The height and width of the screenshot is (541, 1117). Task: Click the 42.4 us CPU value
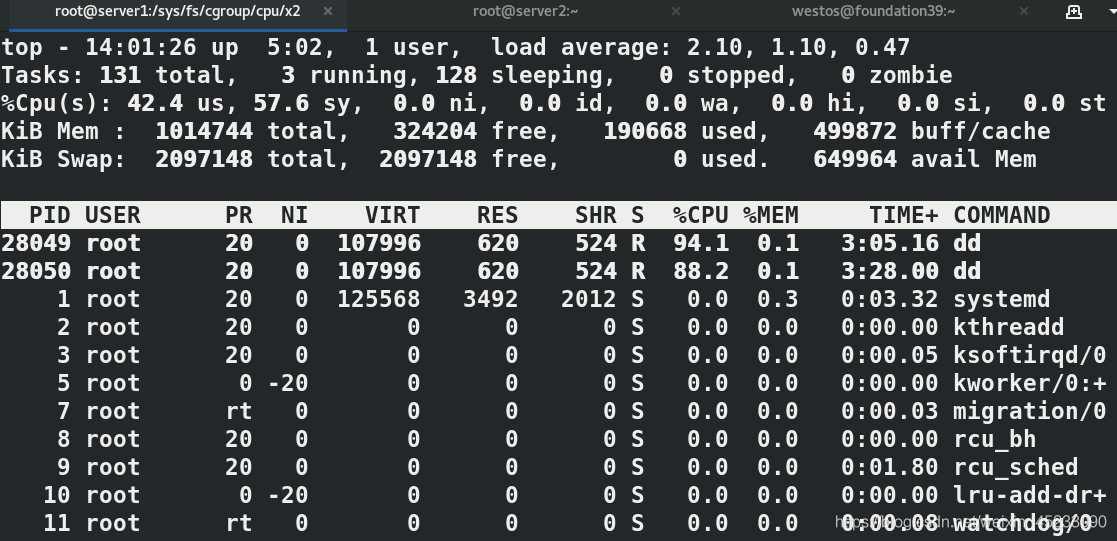point(155,103)
